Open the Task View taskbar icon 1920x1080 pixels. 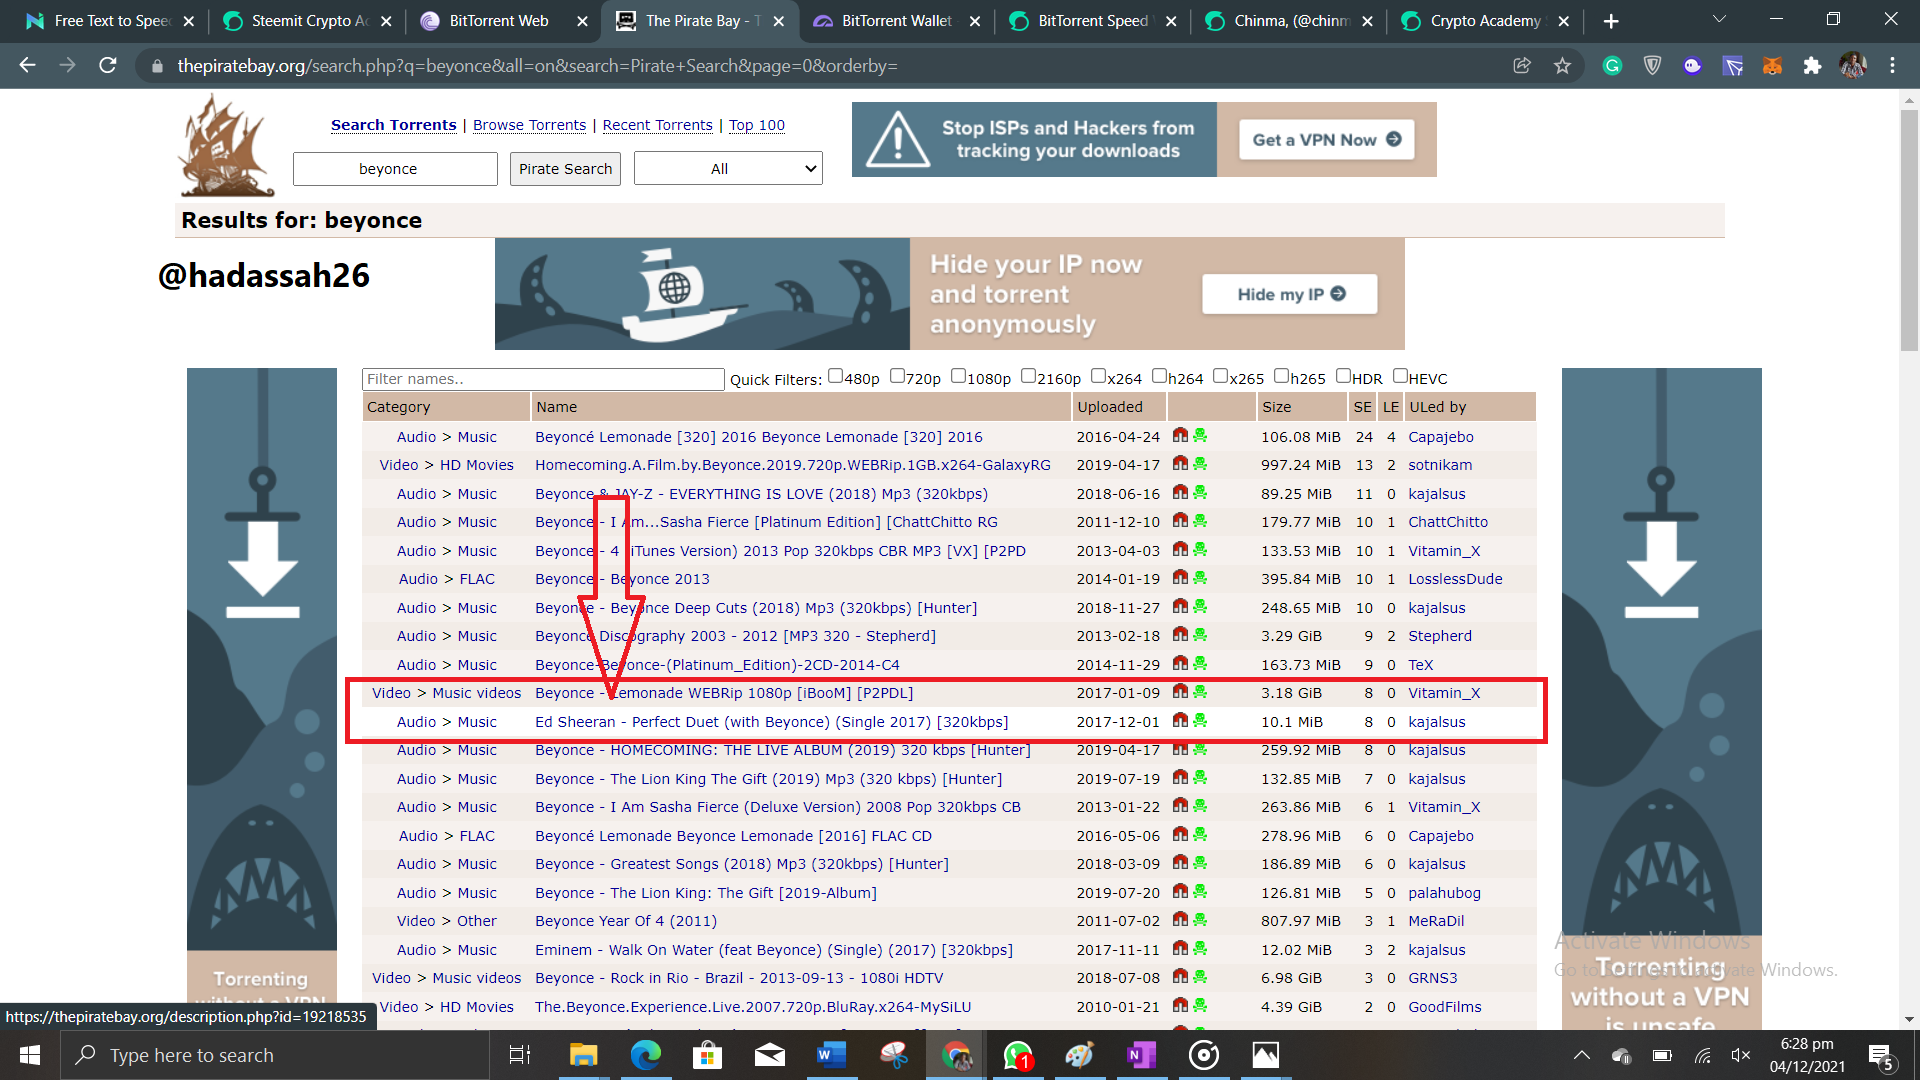pos(520,1055)
